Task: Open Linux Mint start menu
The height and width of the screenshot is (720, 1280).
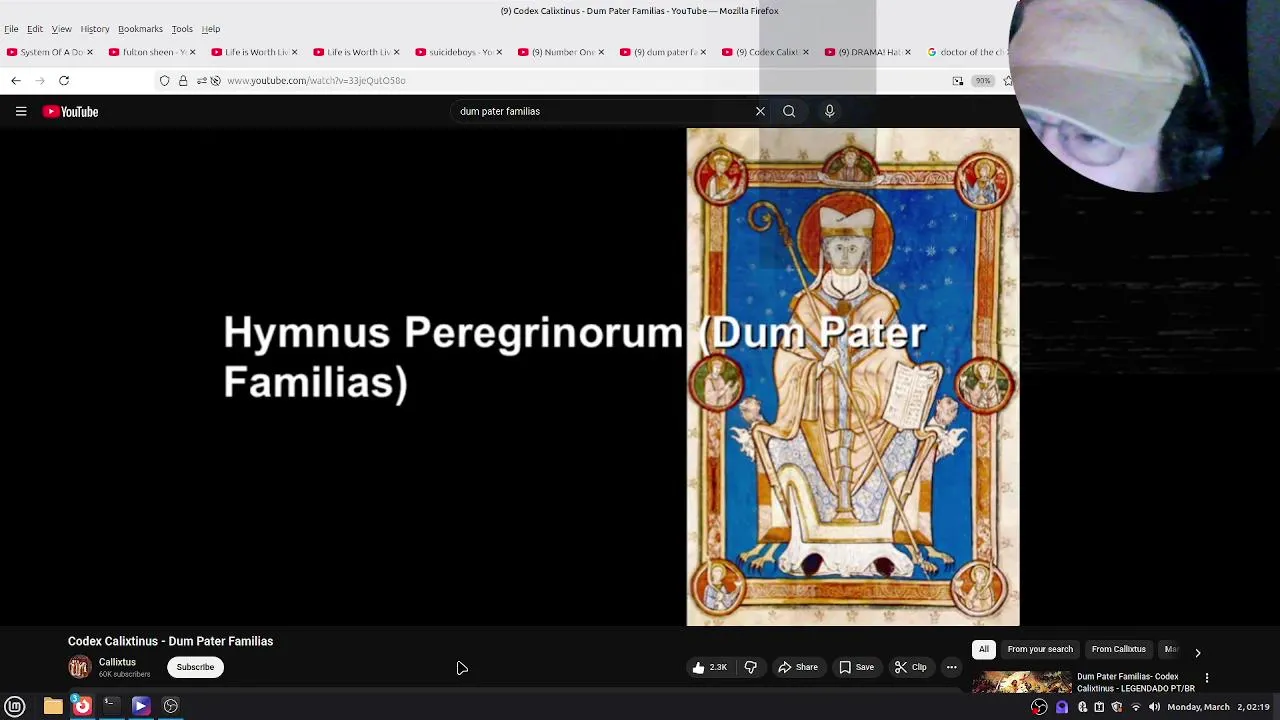Action: 15,706
